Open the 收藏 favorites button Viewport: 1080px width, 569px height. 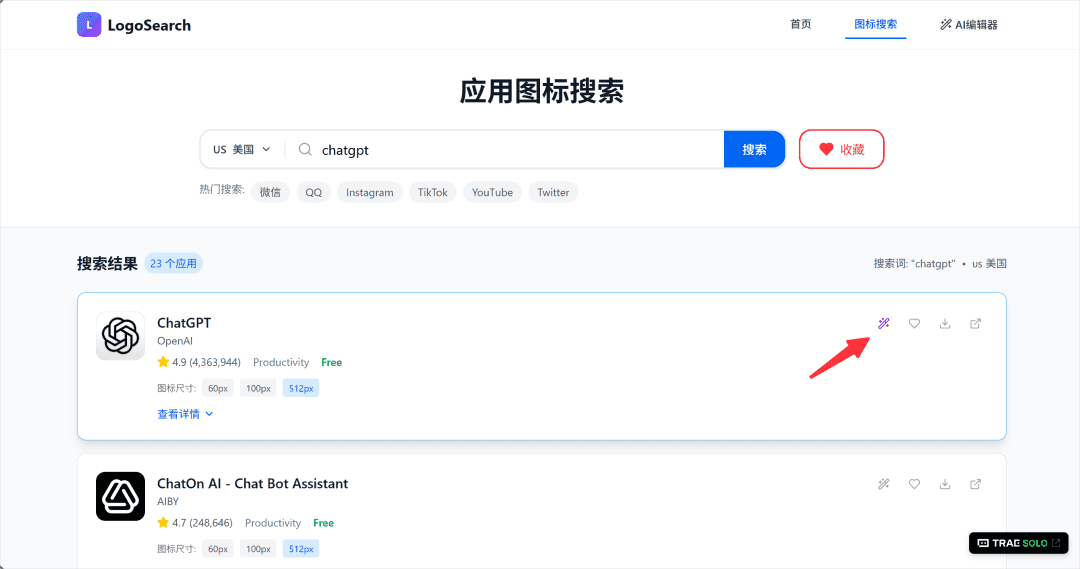pyautogui.click(x=841, y=149)
